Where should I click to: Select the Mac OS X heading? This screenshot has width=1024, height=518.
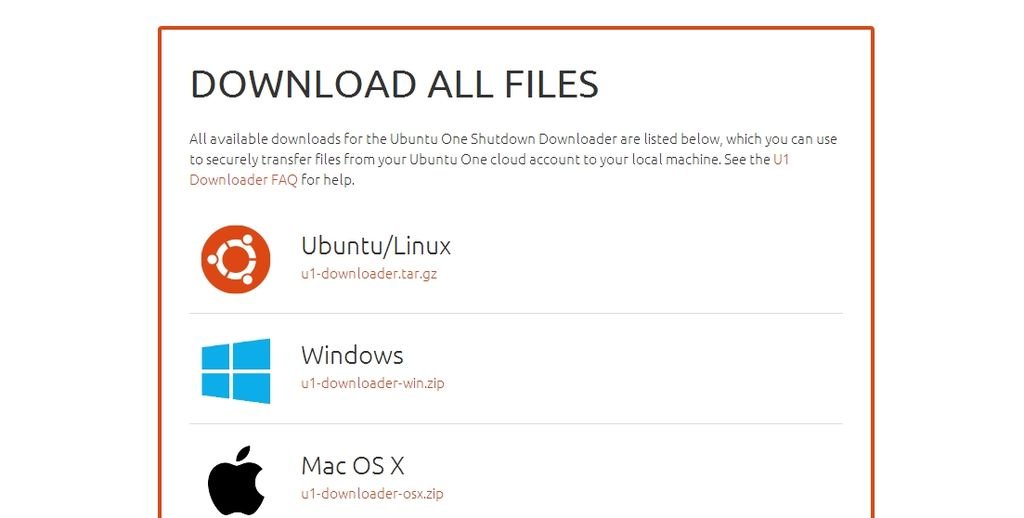click(352, 465)
